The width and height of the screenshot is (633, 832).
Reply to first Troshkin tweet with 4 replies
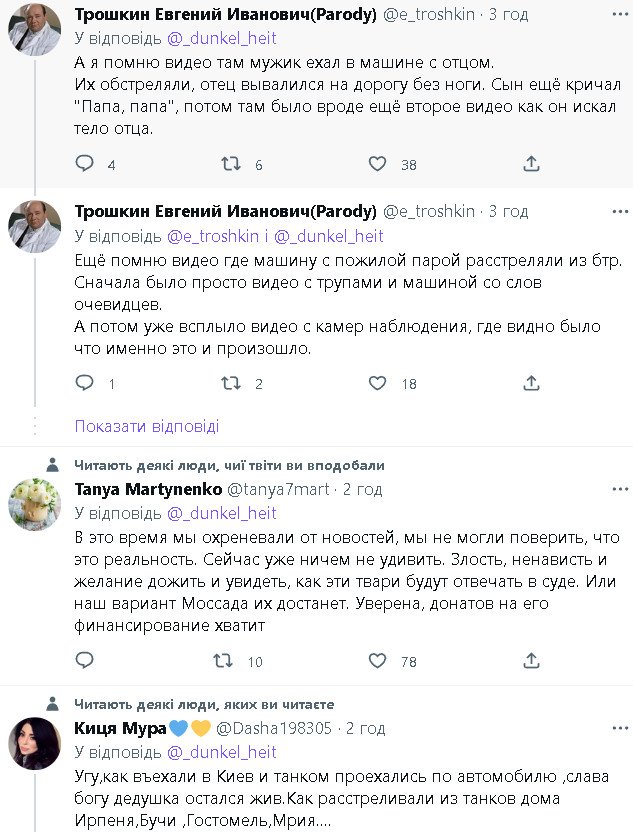[85, 164]
